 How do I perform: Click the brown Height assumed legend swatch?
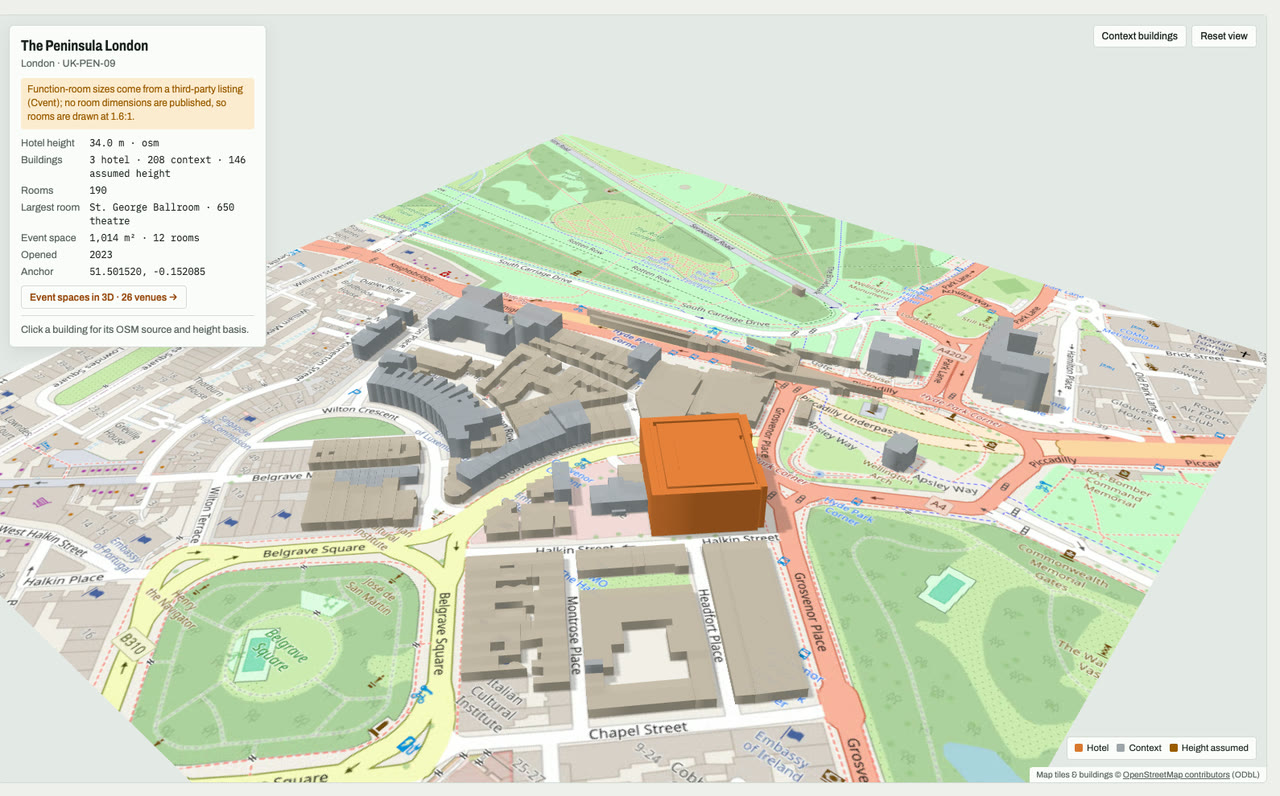[1173, 748]
